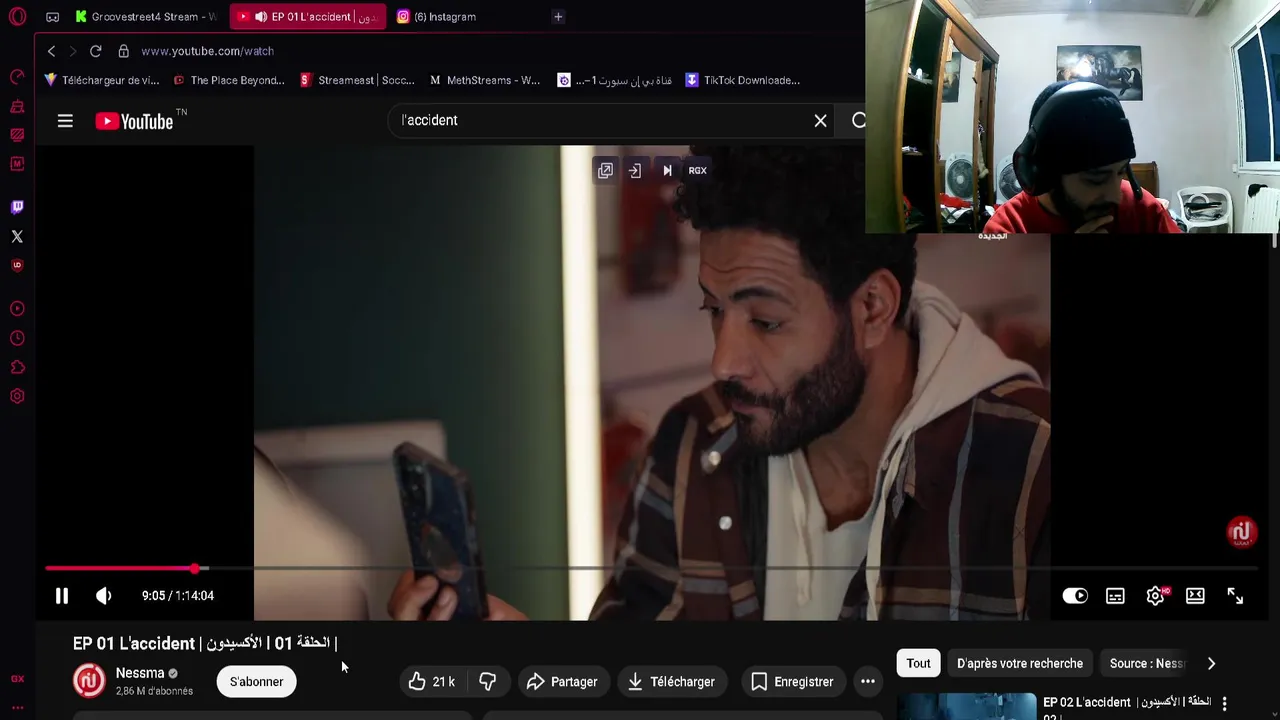Viewport: 1280px width, 720px height.
Task: Open the YouTube hamburger guide menu
Action: [x=65, y=121]
